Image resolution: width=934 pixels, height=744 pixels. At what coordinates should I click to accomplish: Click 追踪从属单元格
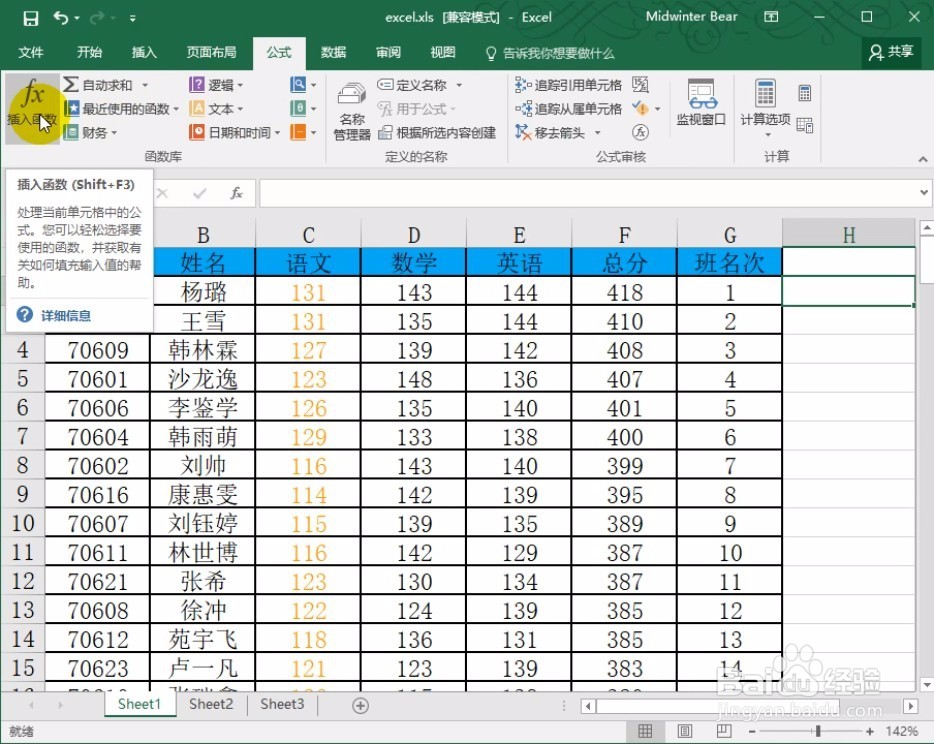[568, 108]
